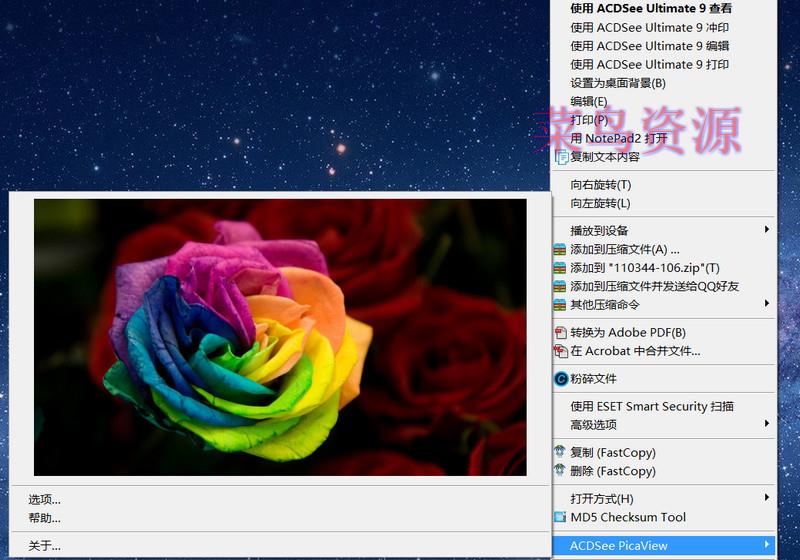Select highlighted ACDSee PicaView entry
The height and width of the screenshot is (560, 800).
(663, 545)
